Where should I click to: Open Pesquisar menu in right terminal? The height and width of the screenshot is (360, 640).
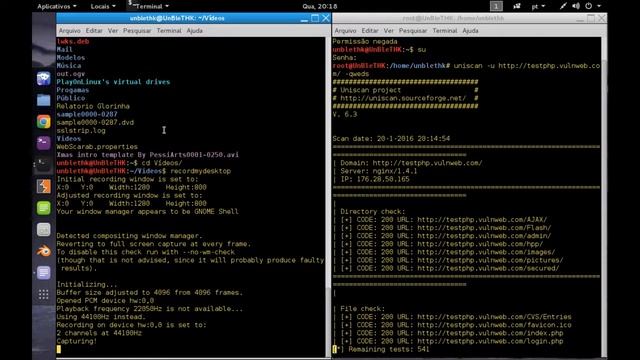[x=413, y=31]
